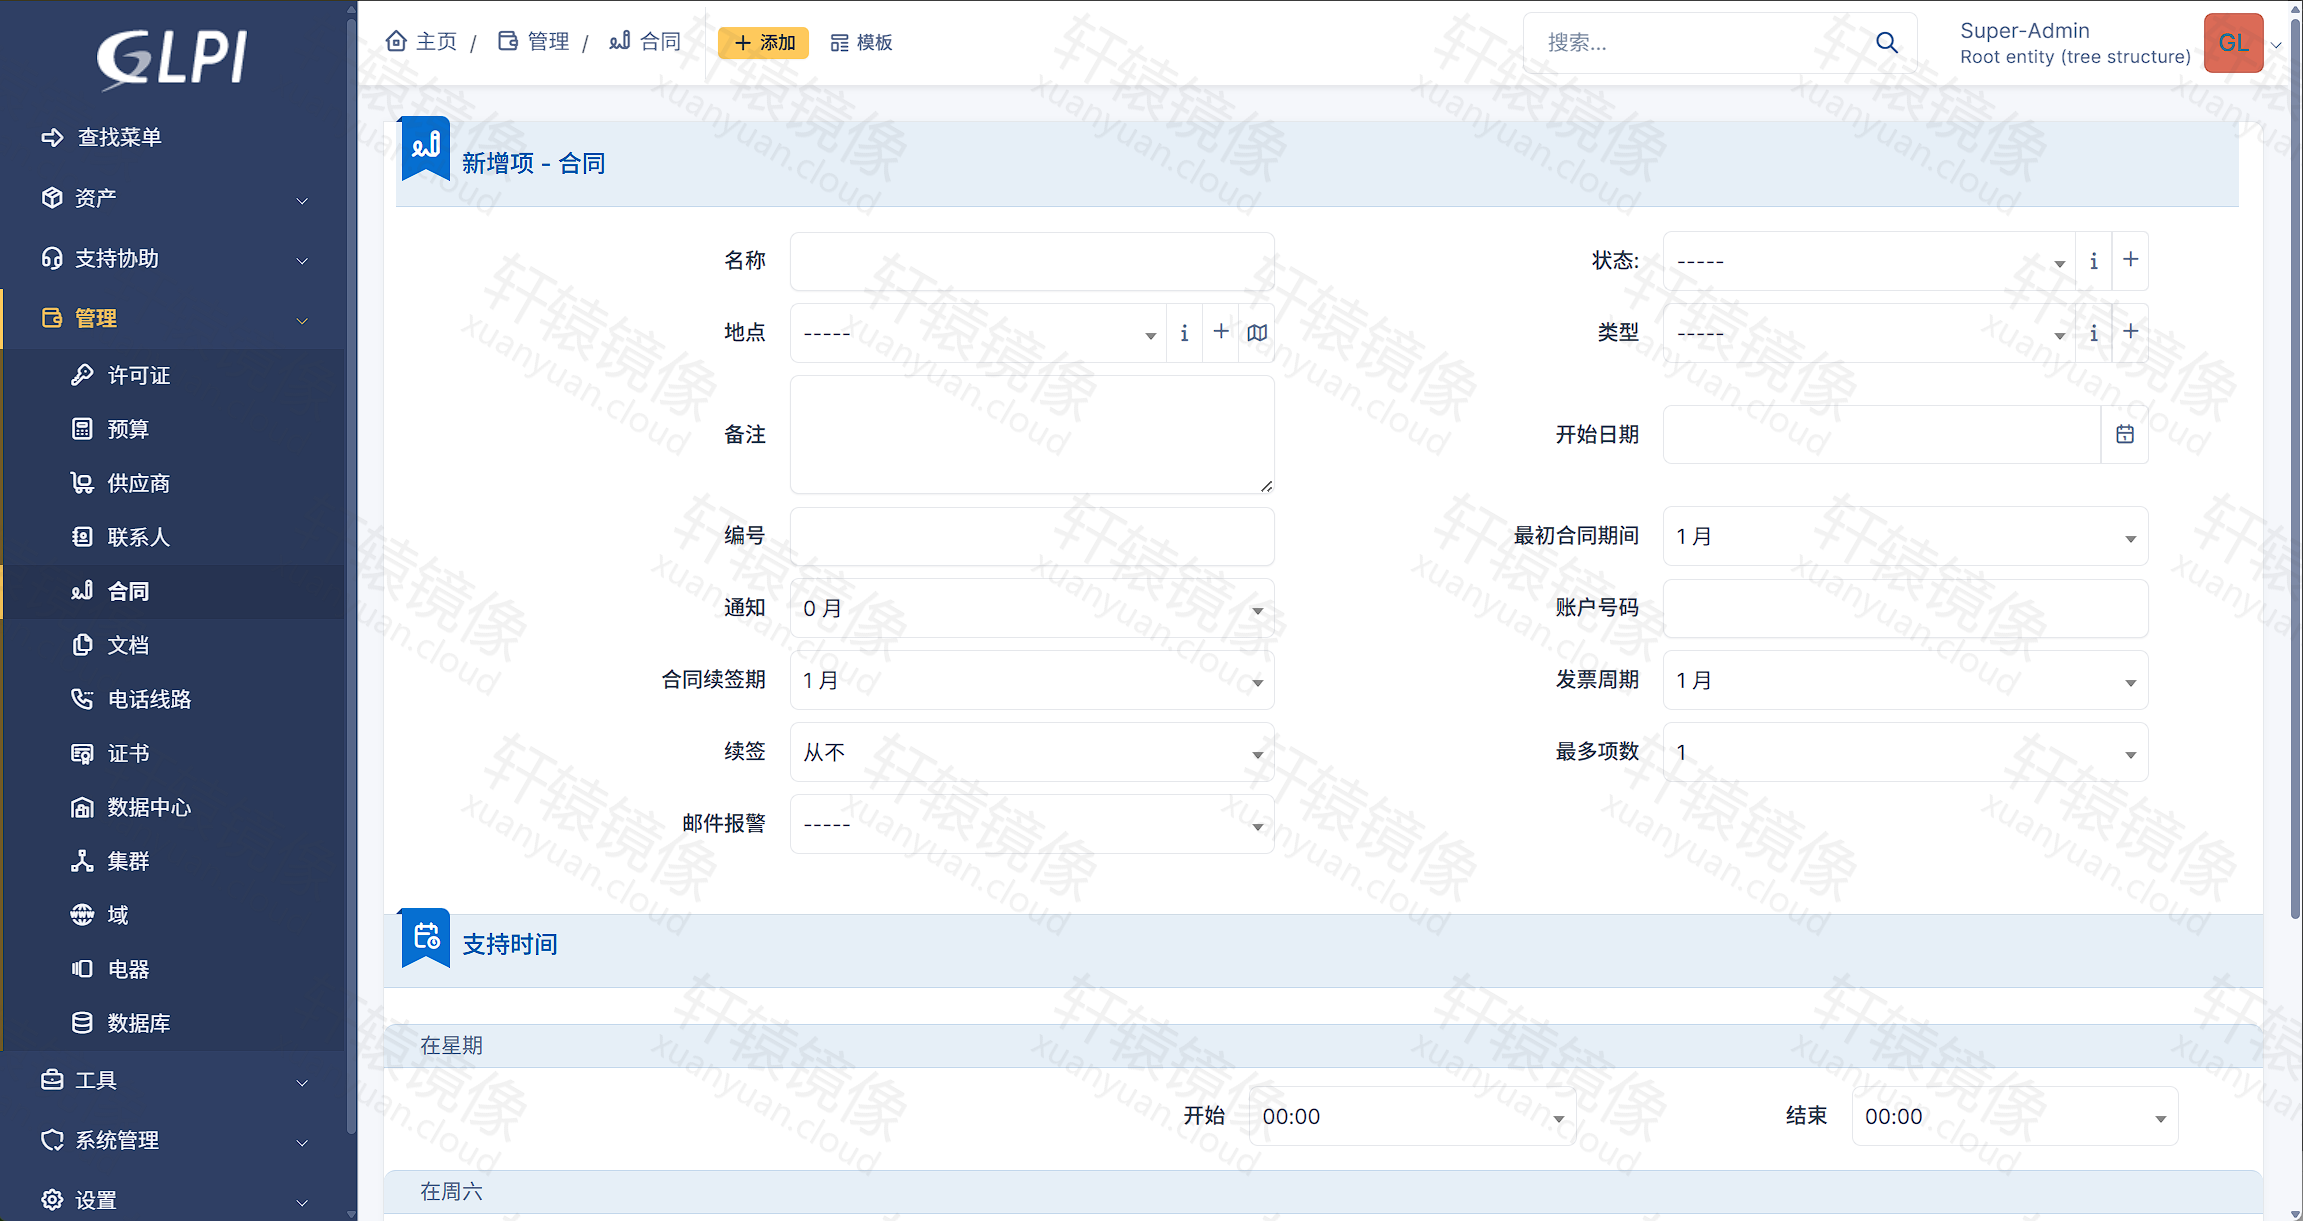Open the 最多项数 dropdown
Screen dimensions: 2303x1221
click(1905, 752)
